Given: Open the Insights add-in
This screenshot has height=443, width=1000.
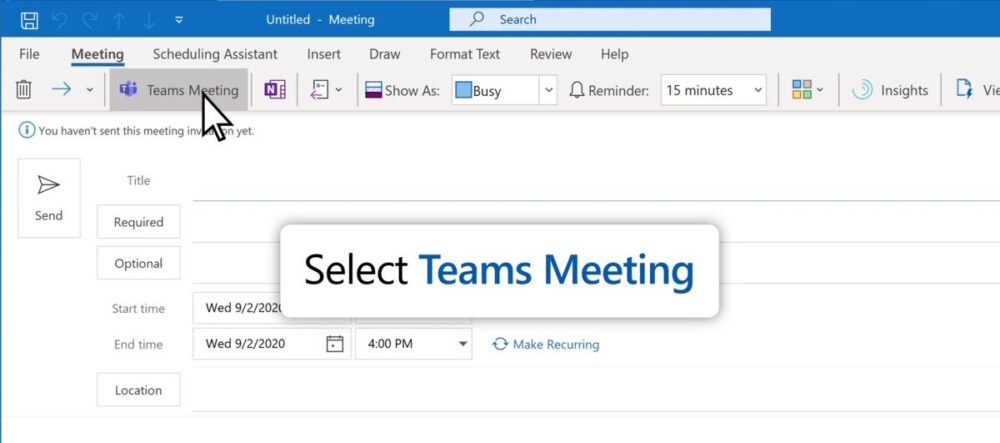Looking at the screenshot, I should pyautogui.click(x=889, y=90).
